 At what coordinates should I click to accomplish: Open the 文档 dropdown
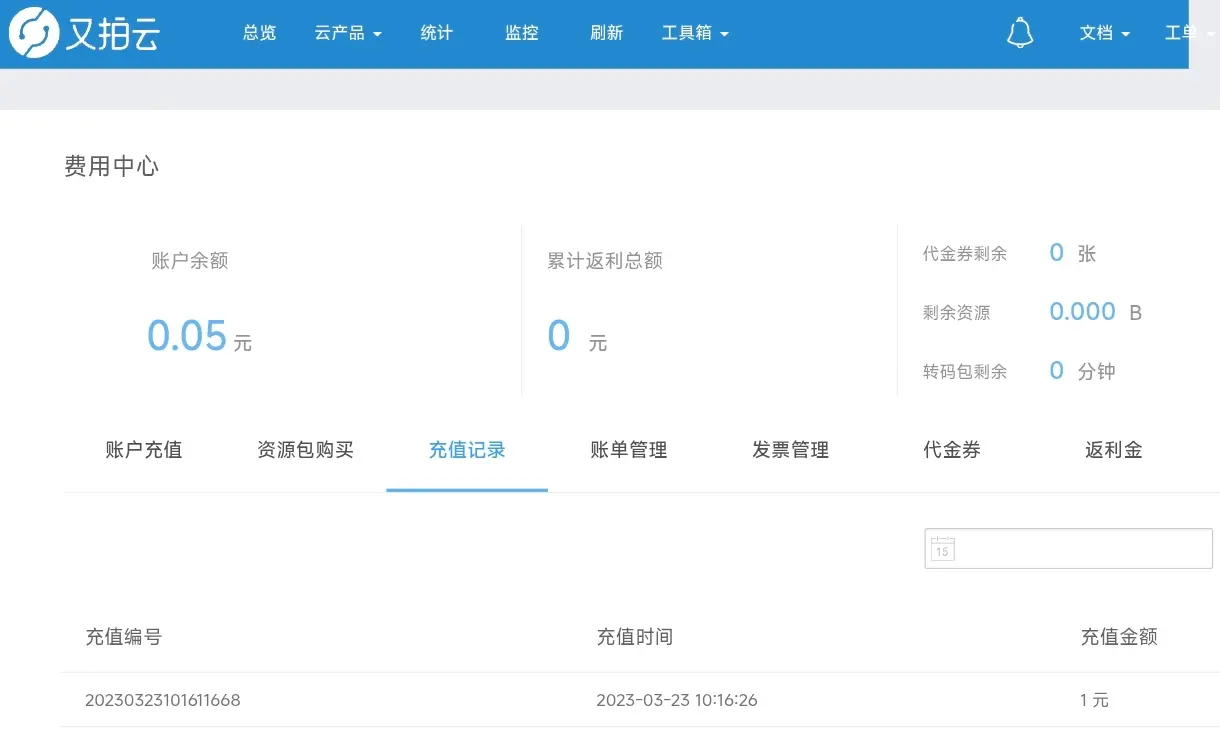pyautogui.click(x=1104, y=33)
